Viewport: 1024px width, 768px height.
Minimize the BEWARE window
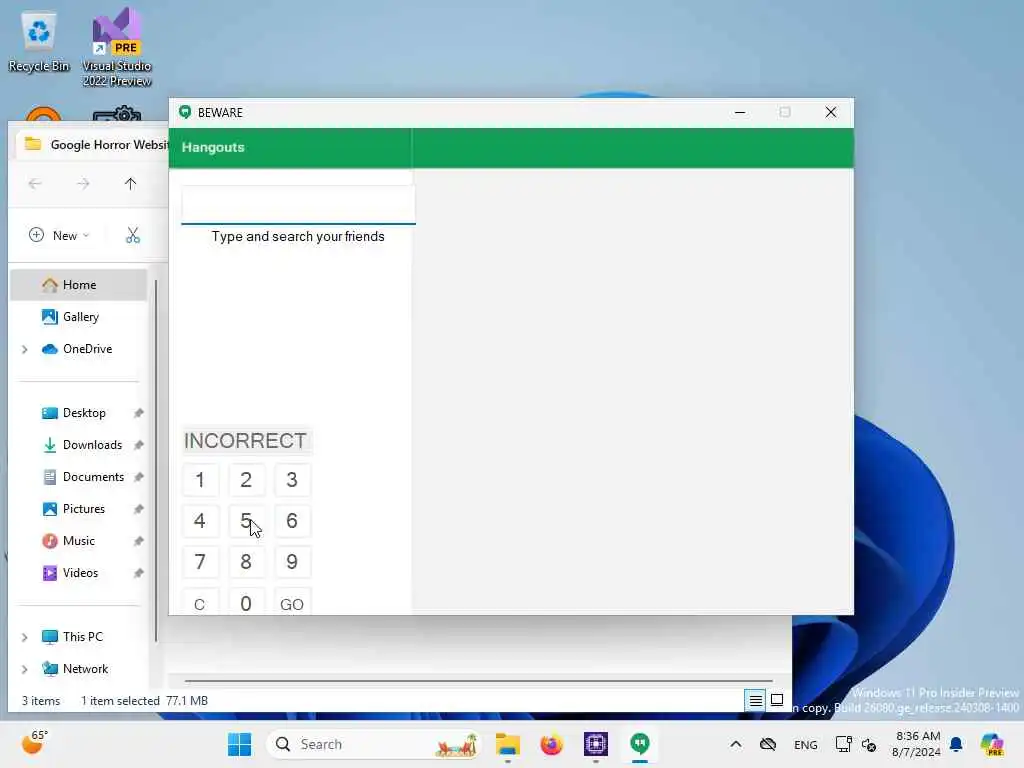[x=740, y=112]
